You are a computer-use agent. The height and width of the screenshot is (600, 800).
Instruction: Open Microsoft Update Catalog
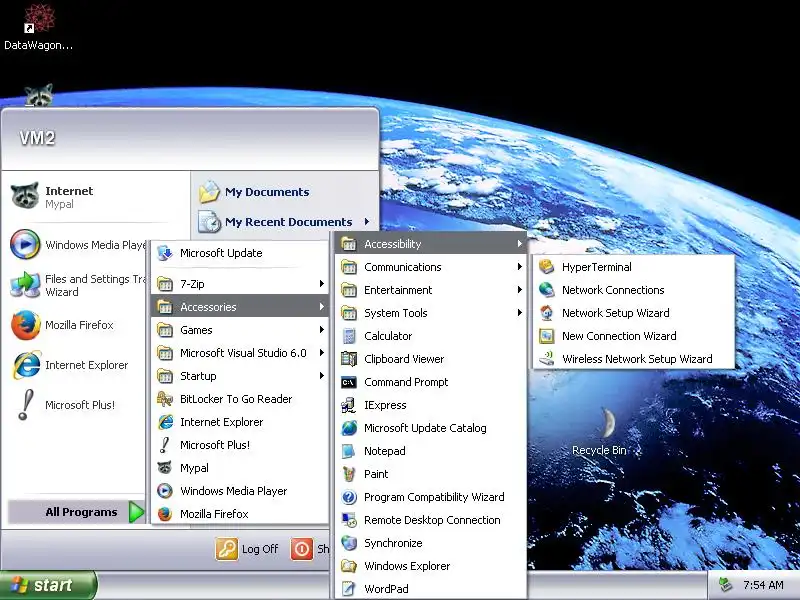(x=431, y=428)
